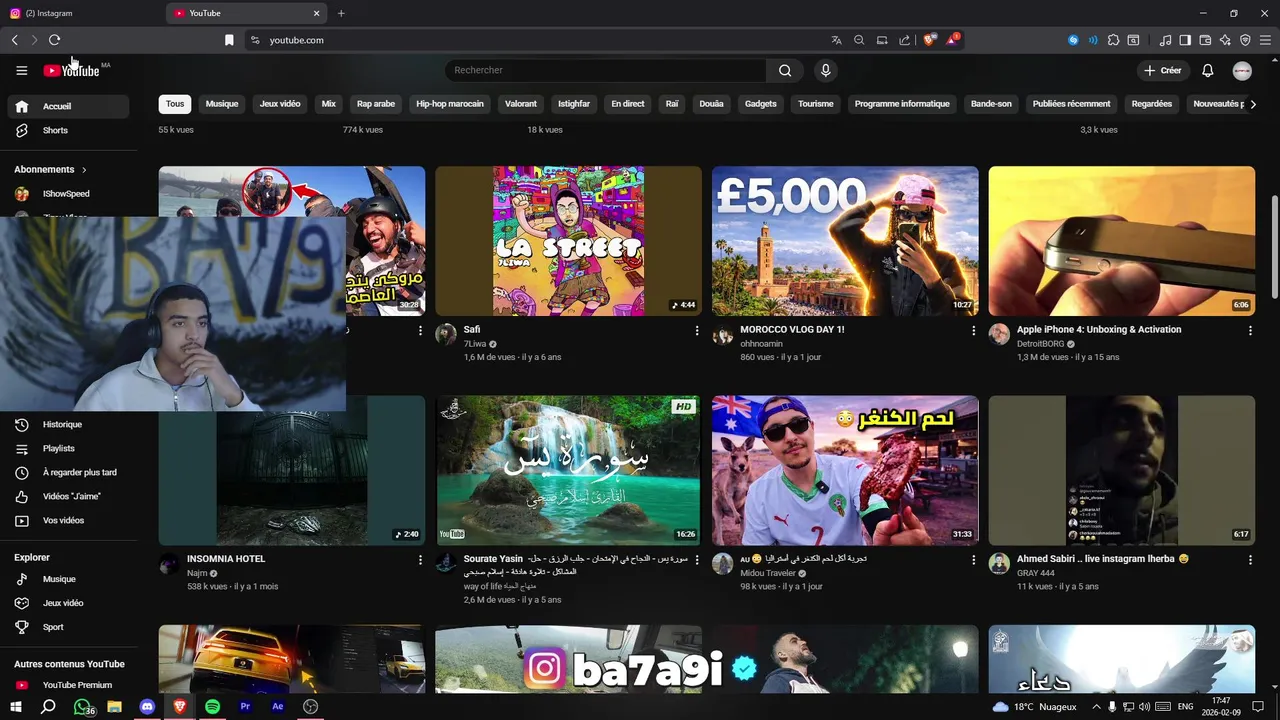The width and height of the screenshot is (1280, 720).
Task: Expand the Abonnements section arrow
Action: 84,170
